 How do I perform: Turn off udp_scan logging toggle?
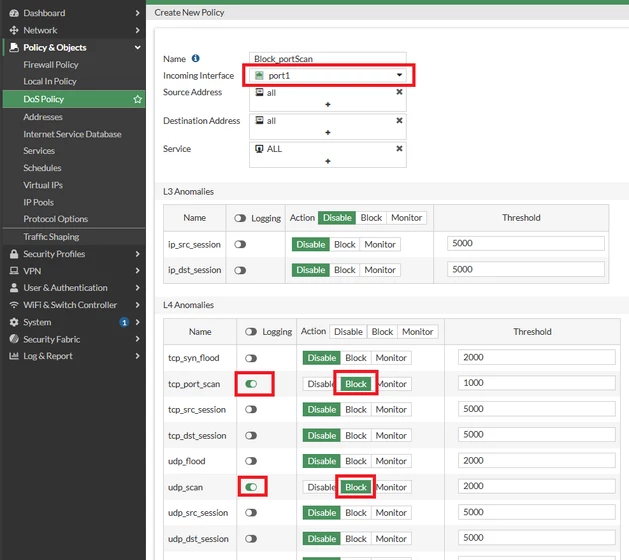251,487
